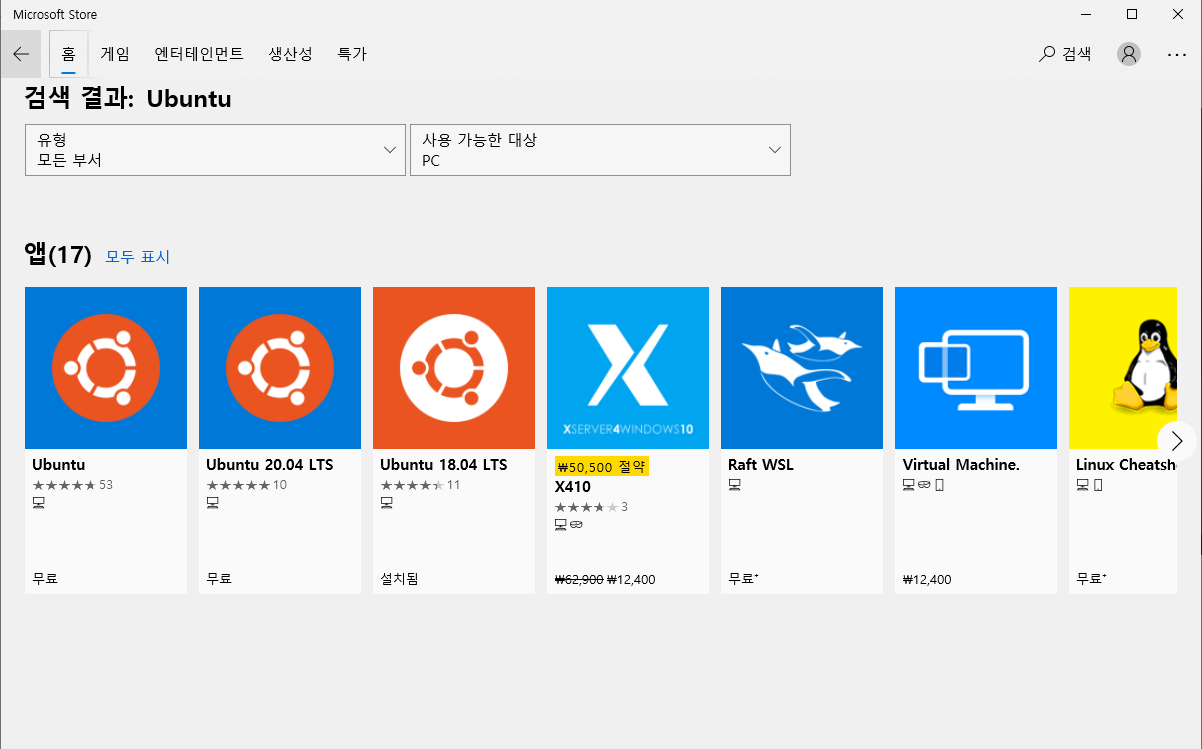Open the Linux Cheatsheet penguin tile
Screen dimensions: 1202x749
(x=1122, y=368)
